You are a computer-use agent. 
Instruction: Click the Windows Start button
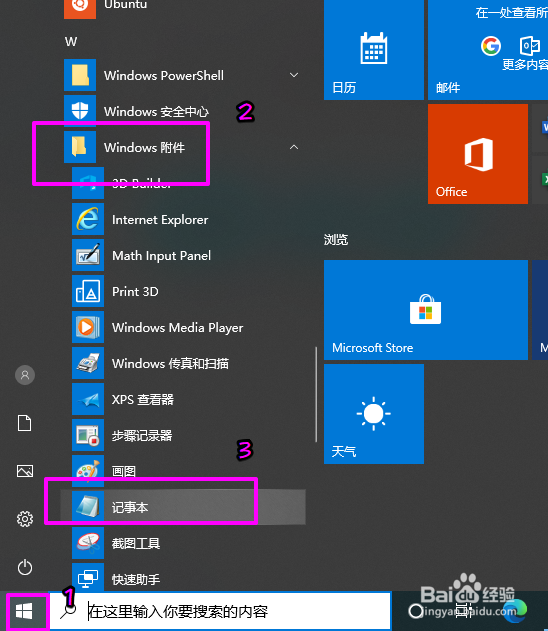point(24,612)
